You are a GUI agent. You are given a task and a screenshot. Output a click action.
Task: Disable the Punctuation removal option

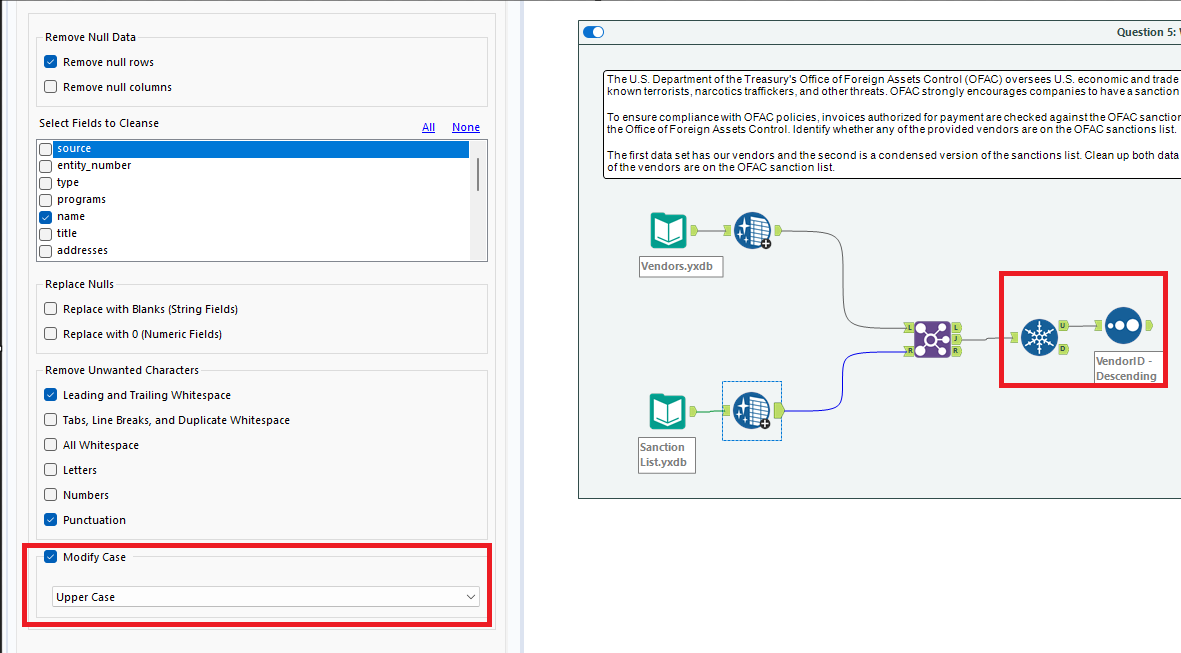50,519
